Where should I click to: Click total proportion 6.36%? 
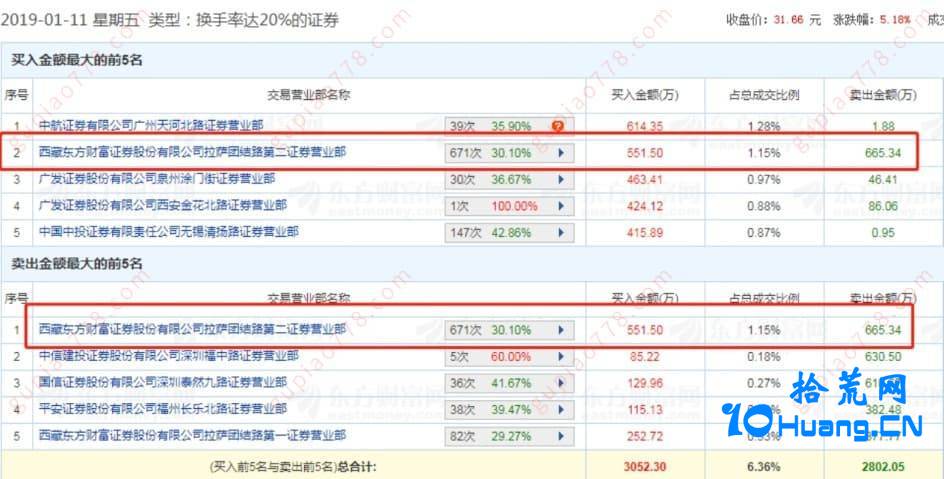pyautogui.click(x=764, y=467)
